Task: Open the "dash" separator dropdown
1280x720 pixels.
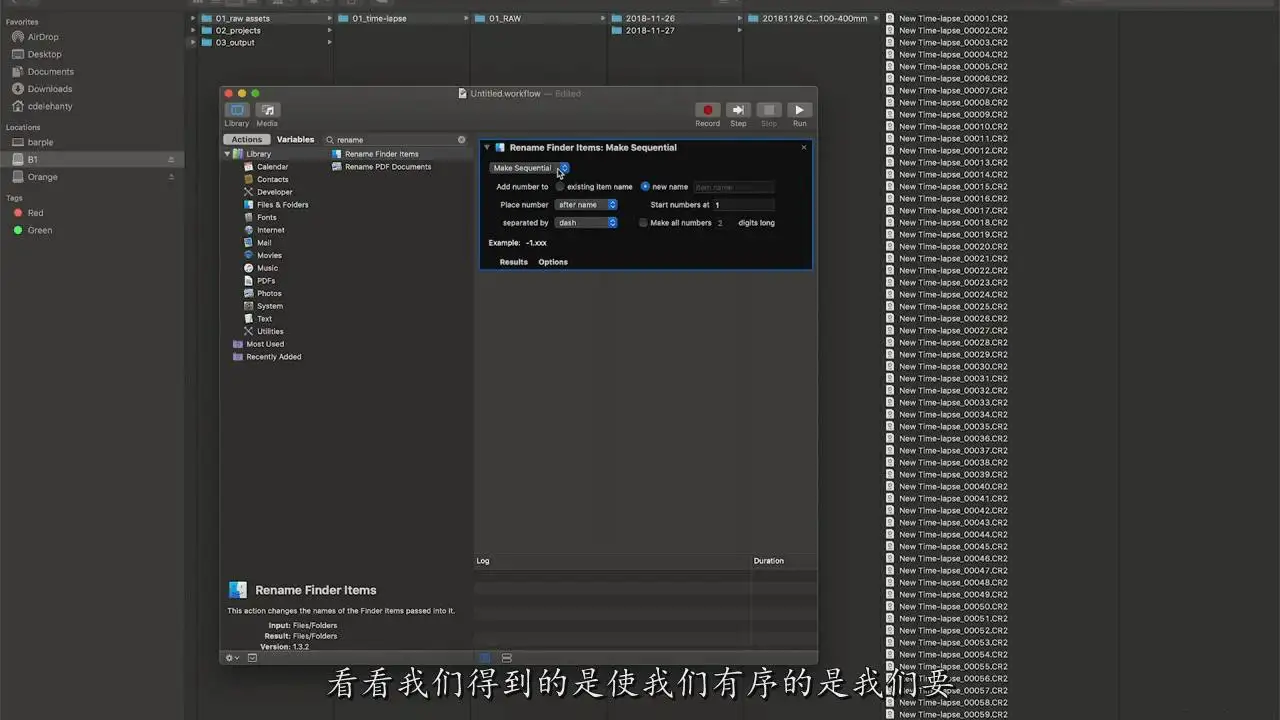Action: point(586,223)
